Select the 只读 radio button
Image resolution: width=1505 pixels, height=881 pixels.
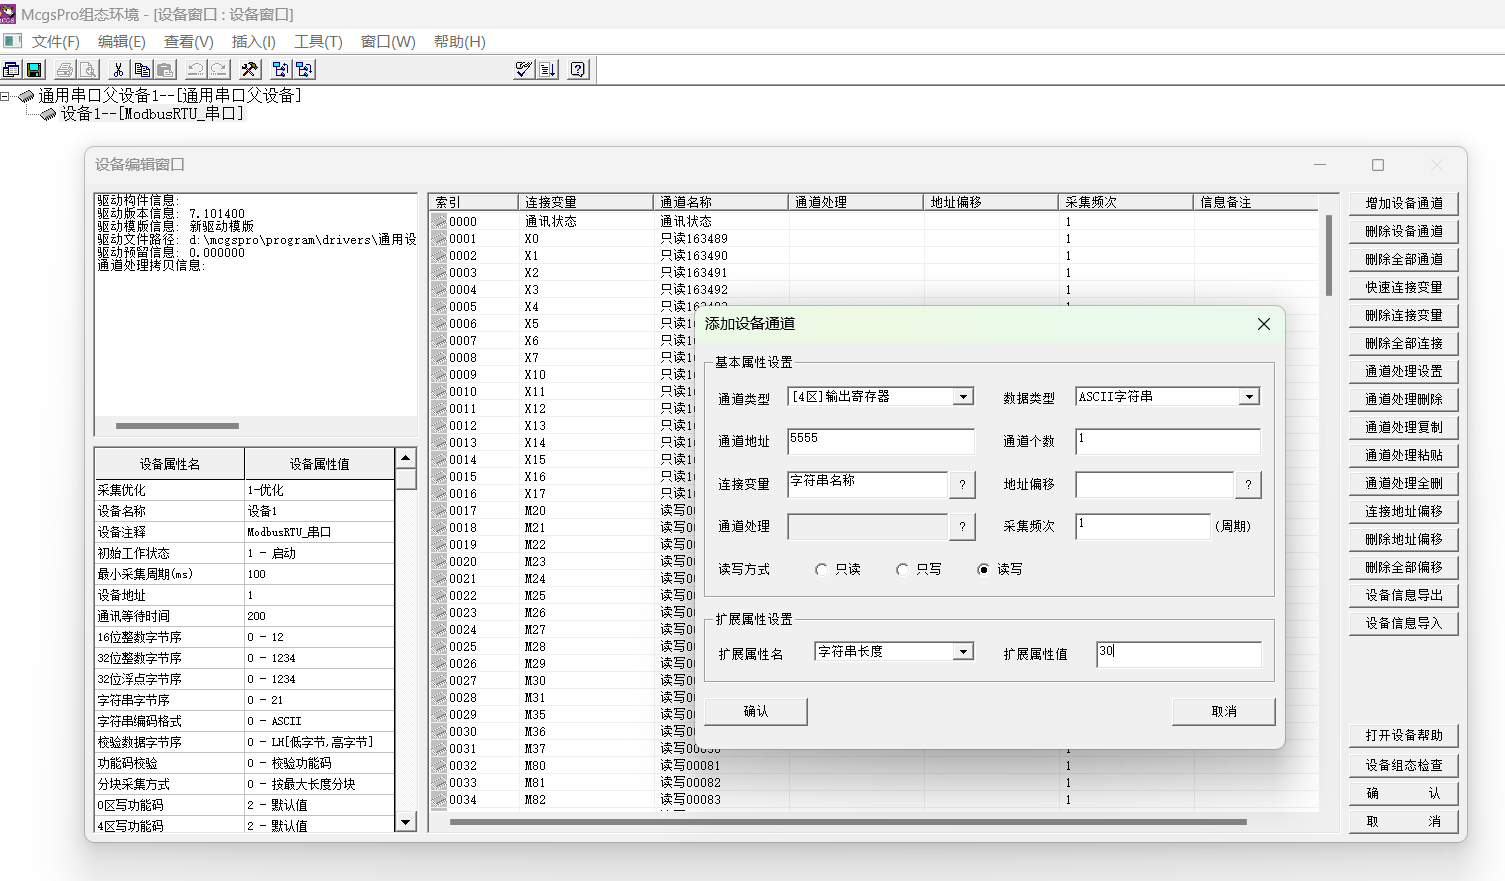tap(822, 569)
